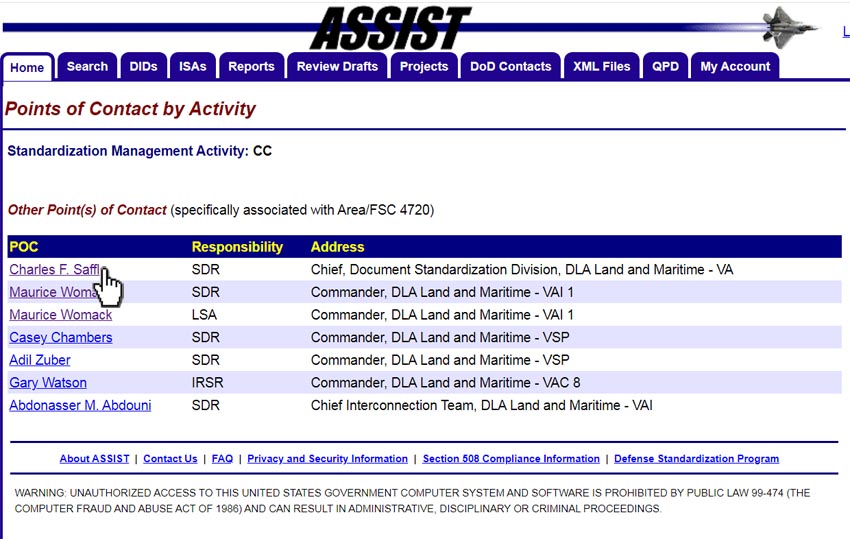Select the Review Drafts tab
This screenshot has width=850, height=539.
click(337, 67)
